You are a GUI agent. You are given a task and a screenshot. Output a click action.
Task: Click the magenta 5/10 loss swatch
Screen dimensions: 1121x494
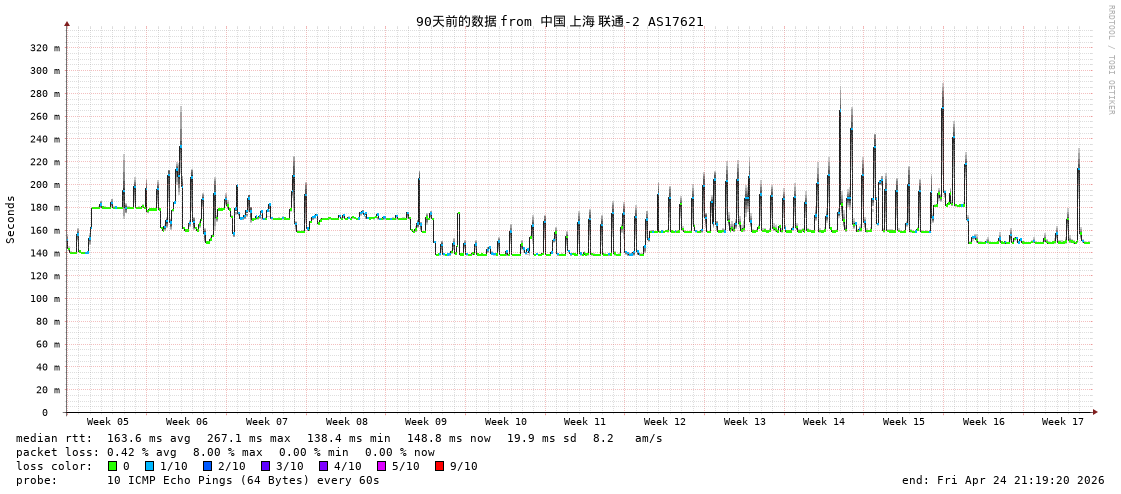tap(381, 466)
